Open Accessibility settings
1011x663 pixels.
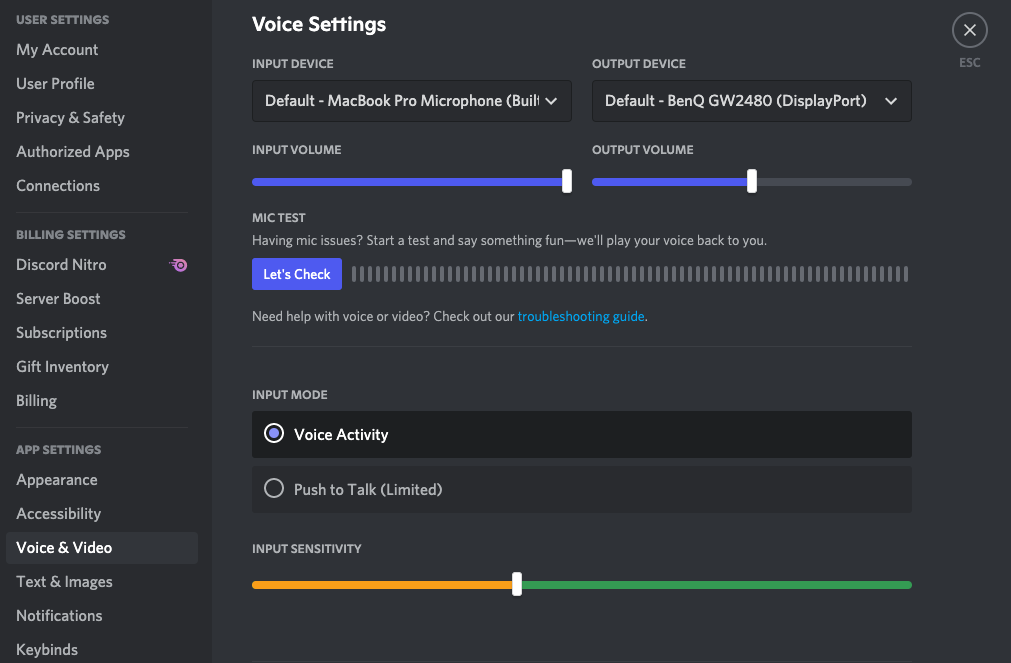coord(58,514)
